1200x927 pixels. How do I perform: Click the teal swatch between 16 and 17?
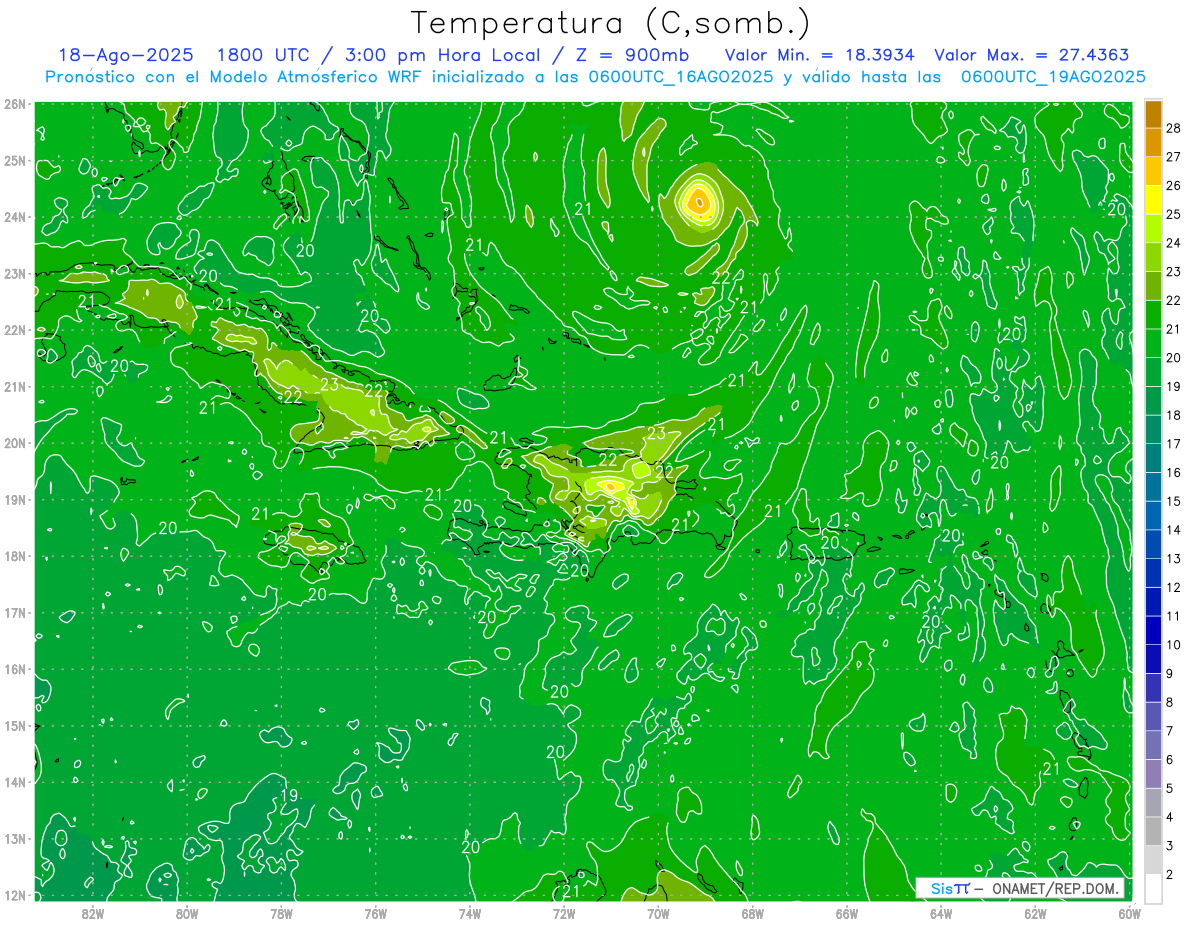click(x=1153, y=458)
